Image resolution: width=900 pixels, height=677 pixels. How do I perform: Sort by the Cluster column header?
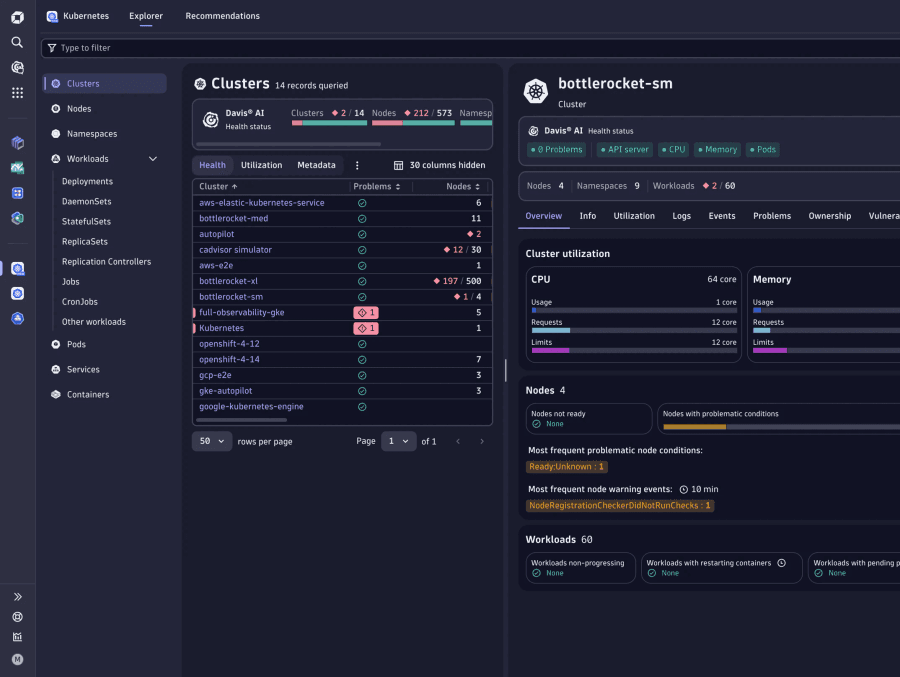218,187
